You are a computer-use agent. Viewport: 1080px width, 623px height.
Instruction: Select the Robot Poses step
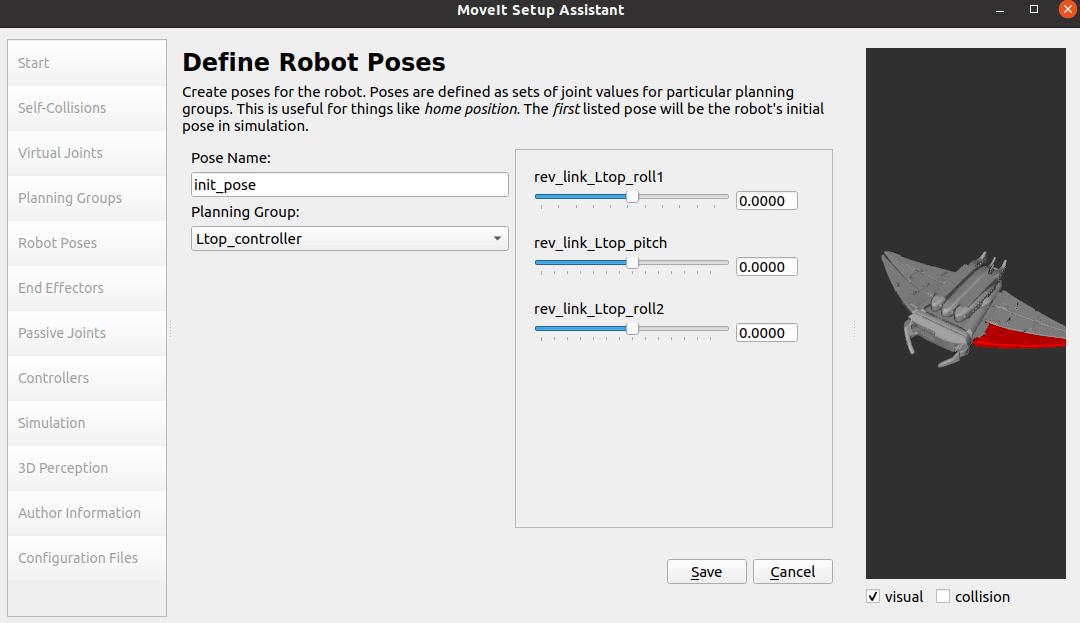(x=87, y=243)
